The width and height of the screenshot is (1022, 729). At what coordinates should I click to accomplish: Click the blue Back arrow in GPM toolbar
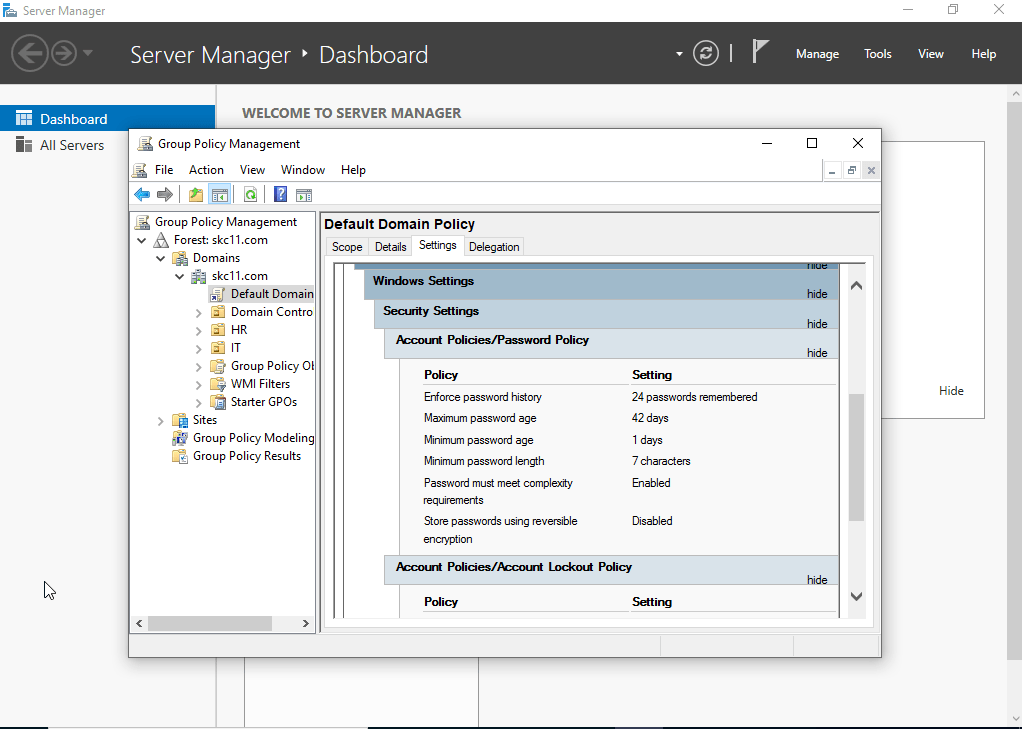tap(142, 195)
